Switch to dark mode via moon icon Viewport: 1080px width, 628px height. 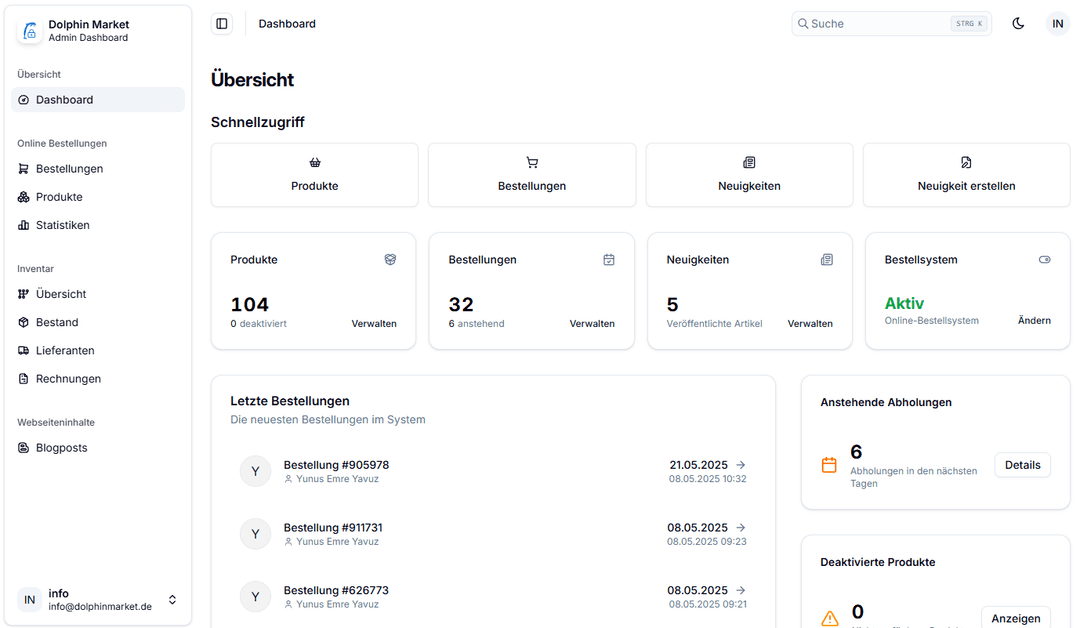1018,23
